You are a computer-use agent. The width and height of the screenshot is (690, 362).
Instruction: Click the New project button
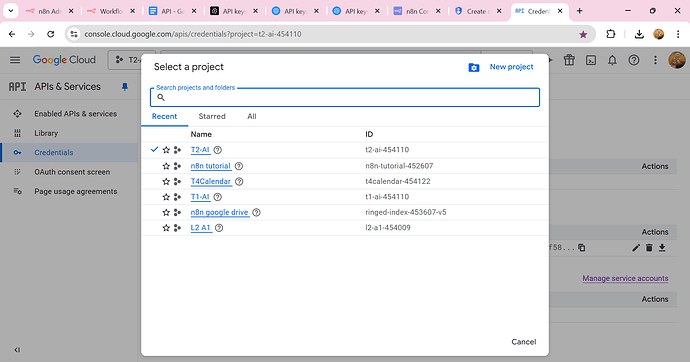[511, 67]
